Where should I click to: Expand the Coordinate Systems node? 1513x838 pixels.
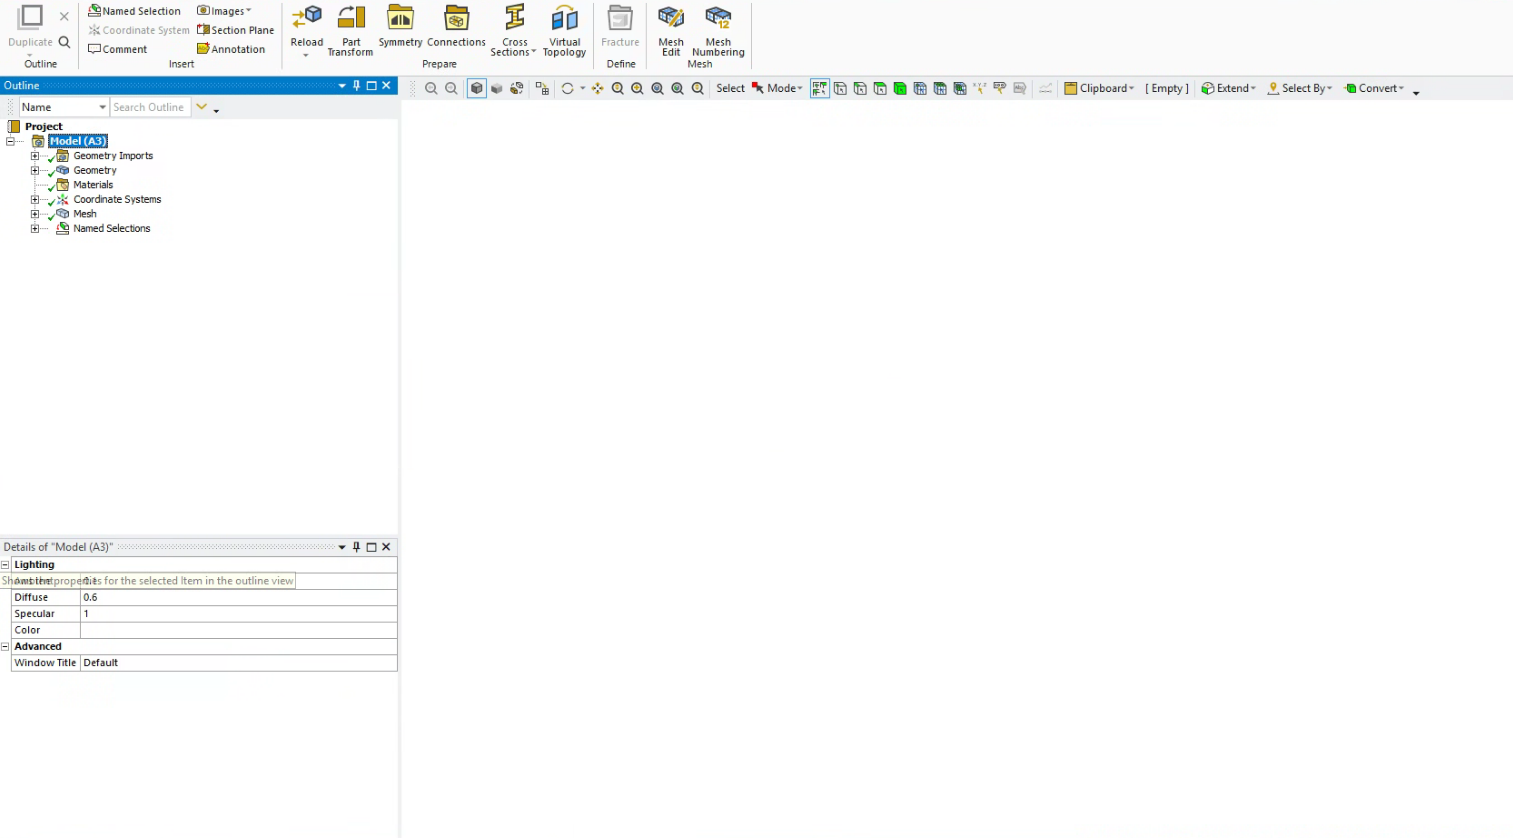(x=35, y=199)
